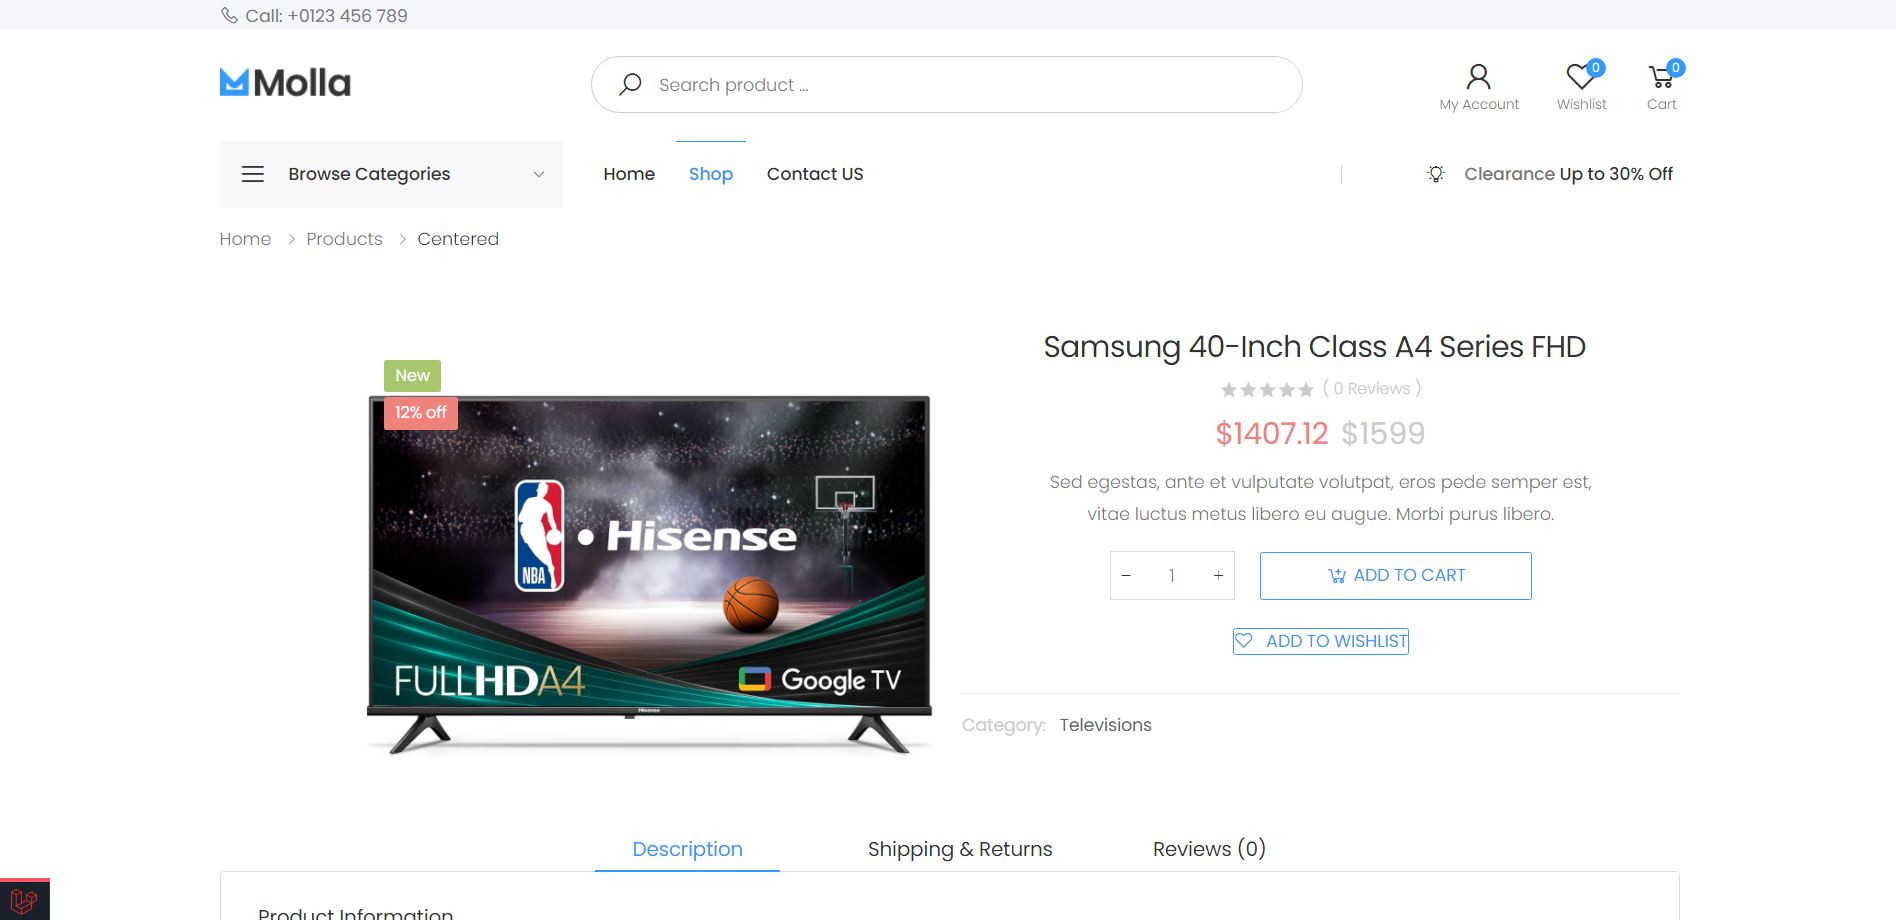Click the search magnifier icon

click(x=630, y=85)
